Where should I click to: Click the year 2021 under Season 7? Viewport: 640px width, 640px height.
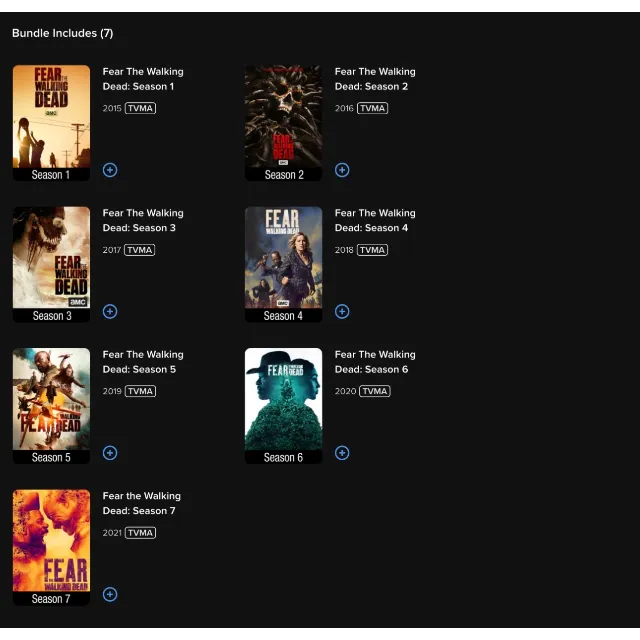[112, 533]
